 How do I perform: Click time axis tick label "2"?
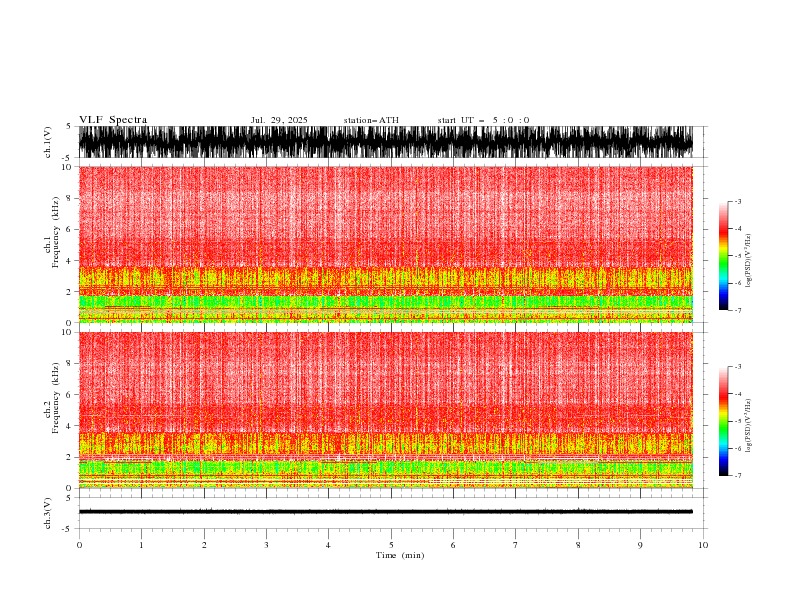(204, 545)
